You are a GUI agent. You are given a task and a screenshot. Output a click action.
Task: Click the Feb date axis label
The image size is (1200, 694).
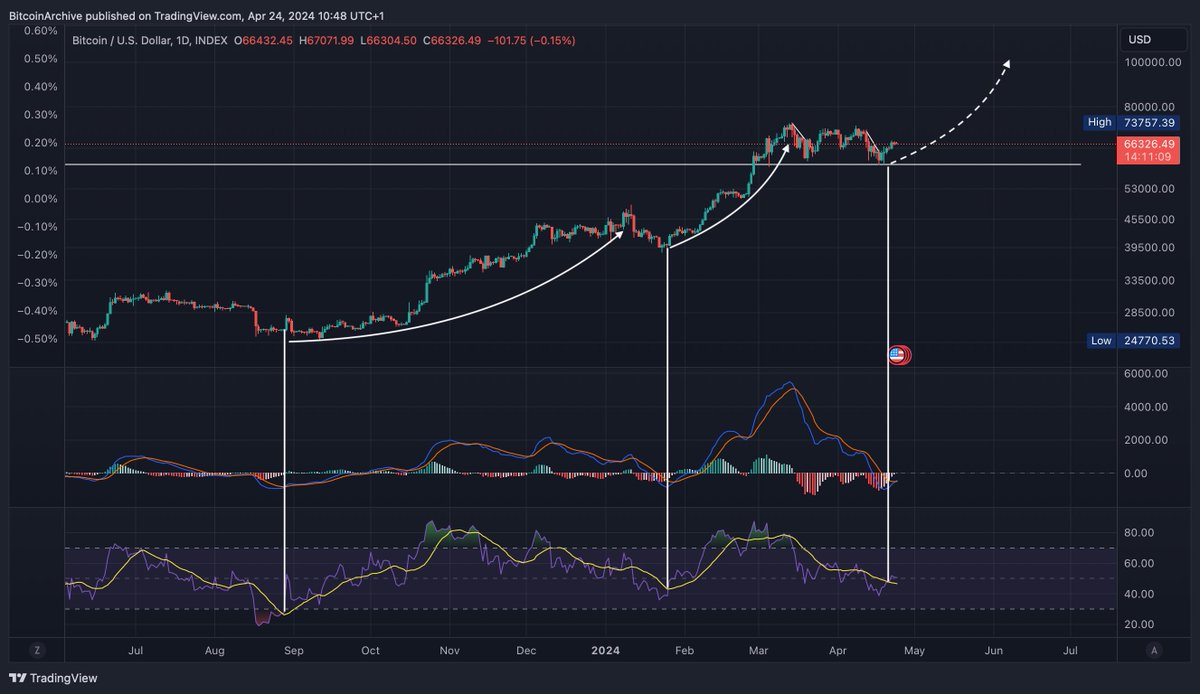coord(683,650)
